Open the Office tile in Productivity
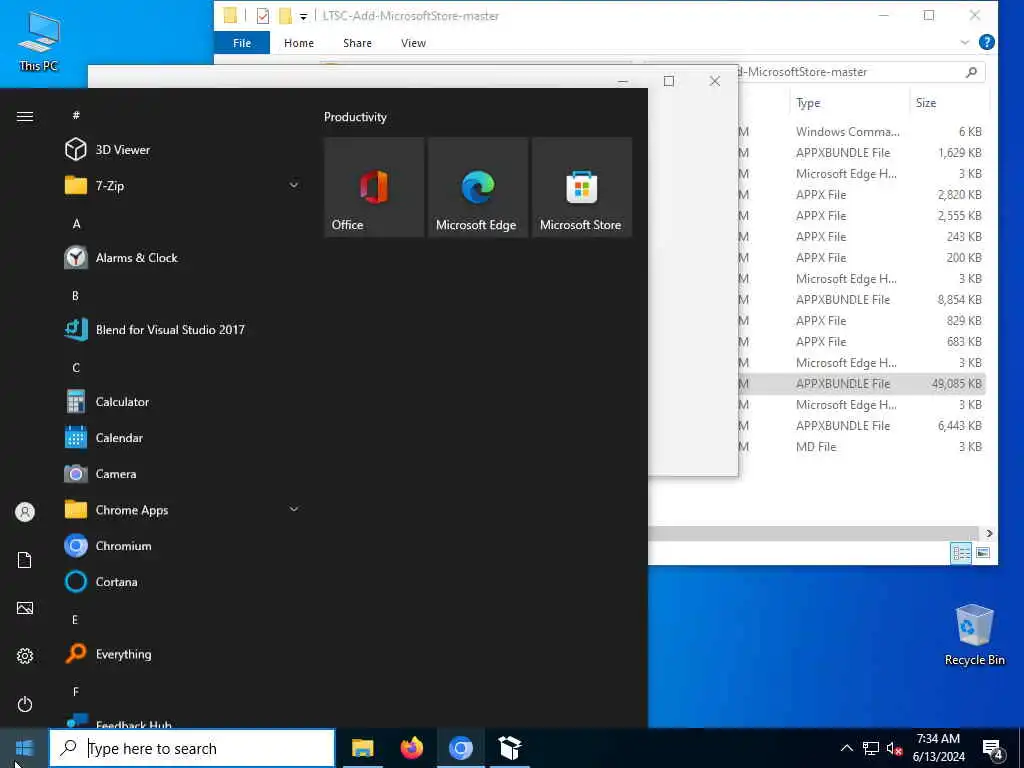Screen dimensions: 1024x768 [x=374, y=187]
